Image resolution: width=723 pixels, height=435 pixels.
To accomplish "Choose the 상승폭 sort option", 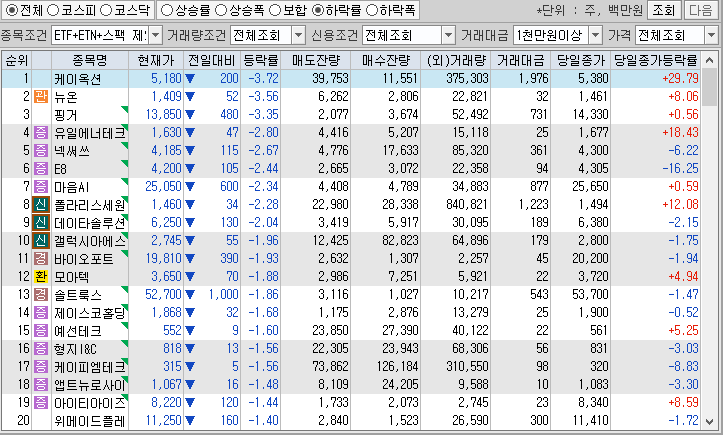I will [221, 10].
